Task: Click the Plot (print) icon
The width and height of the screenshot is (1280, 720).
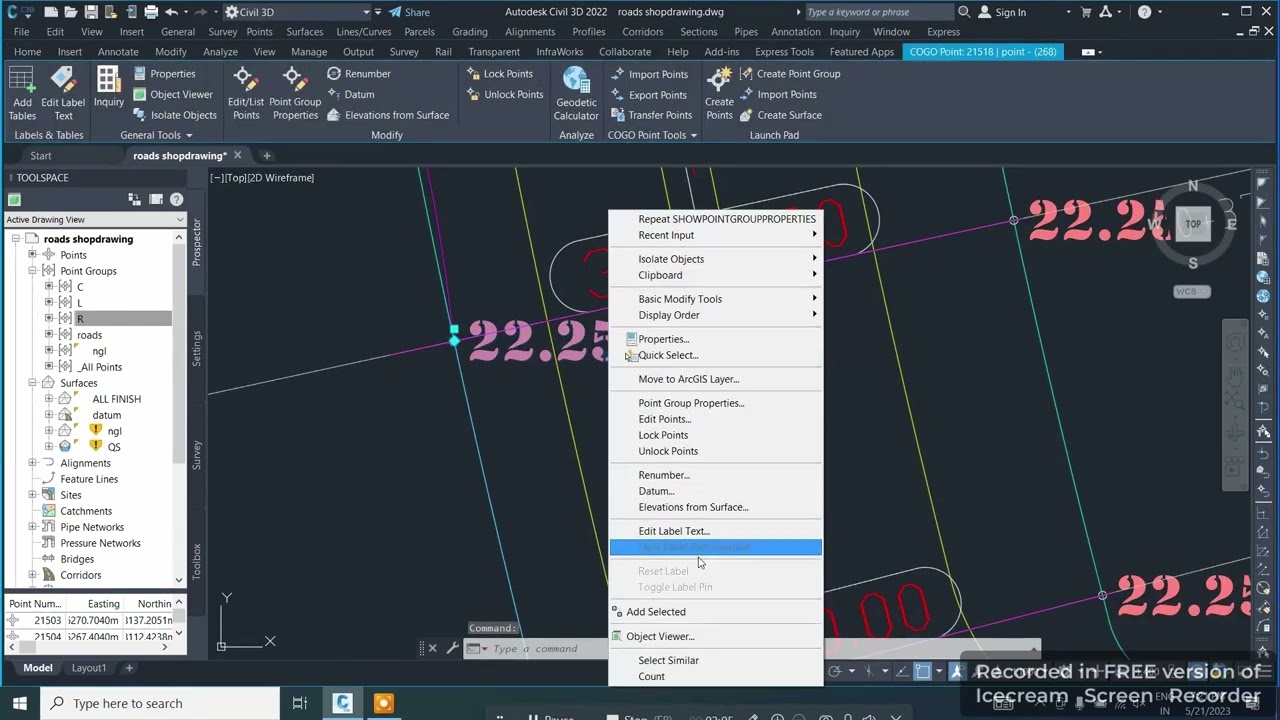Action: [x=151, y=12]
